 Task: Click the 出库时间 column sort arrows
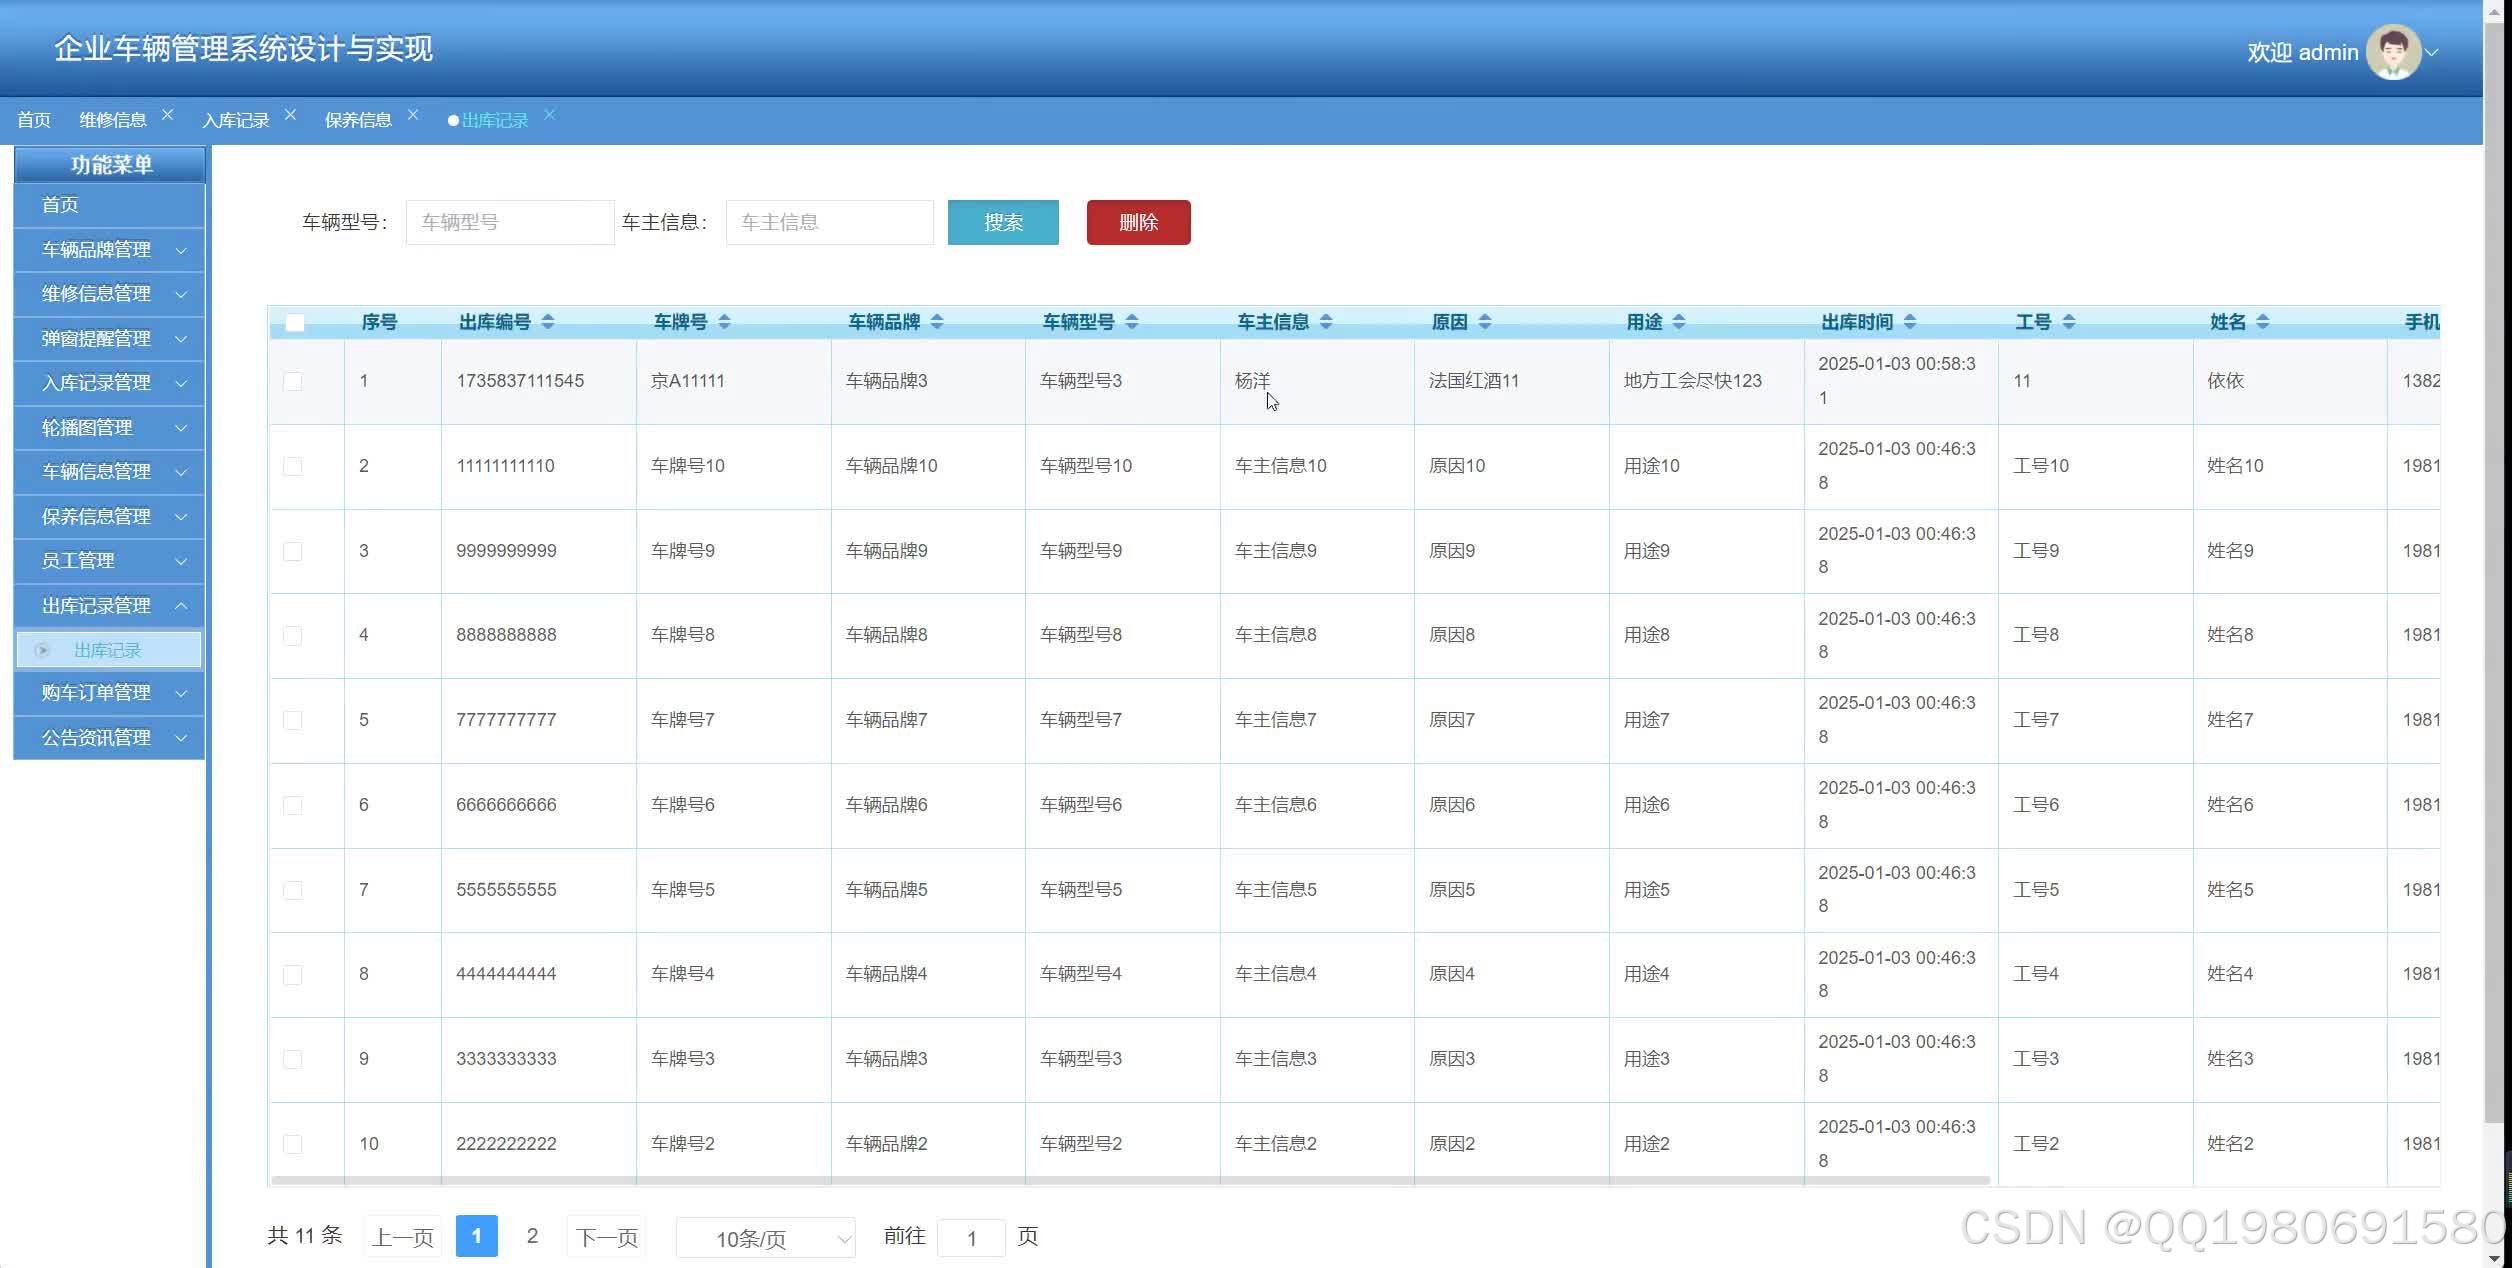pos(1910,322)
